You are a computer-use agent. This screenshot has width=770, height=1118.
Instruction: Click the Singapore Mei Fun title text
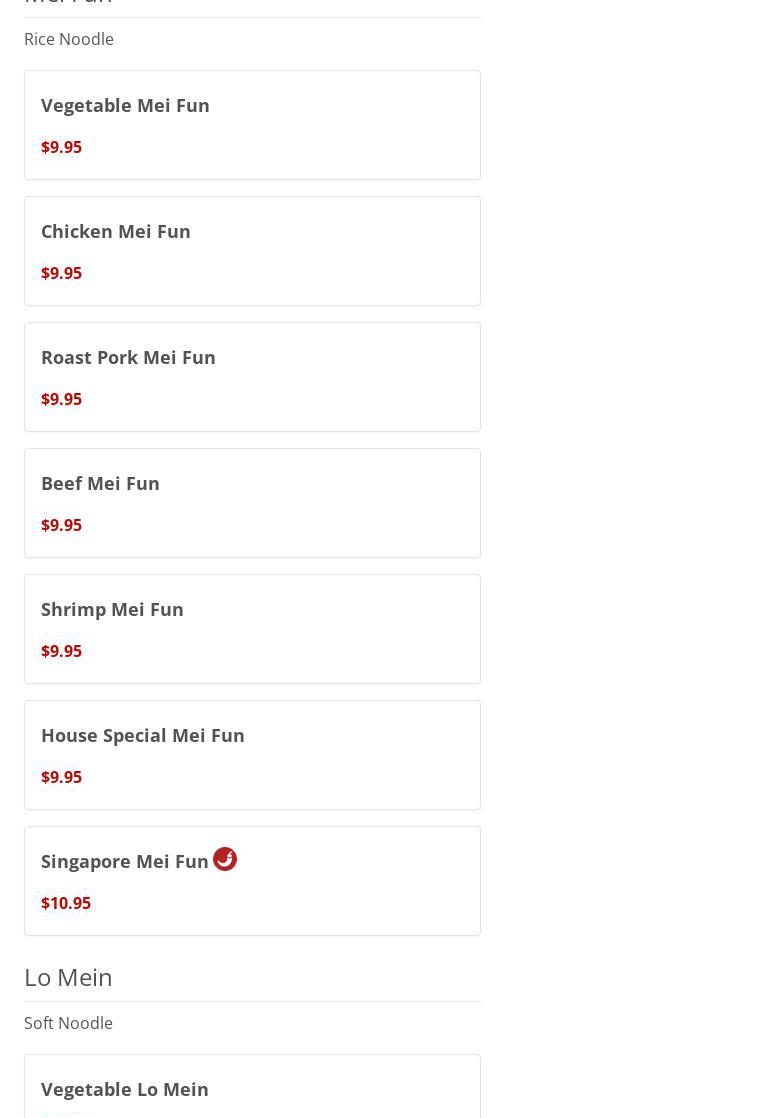(x=125, y=862)
